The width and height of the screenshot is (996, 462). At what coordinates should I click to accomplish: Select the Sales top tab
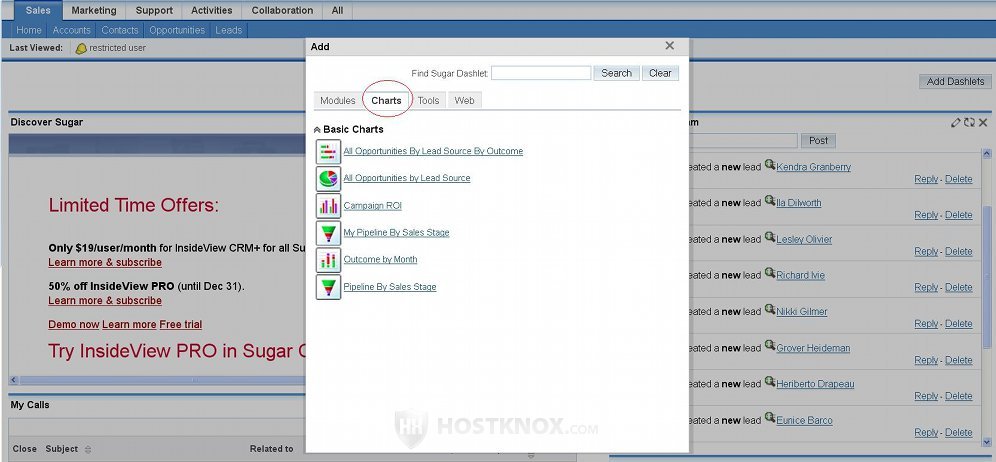(38, 10)
